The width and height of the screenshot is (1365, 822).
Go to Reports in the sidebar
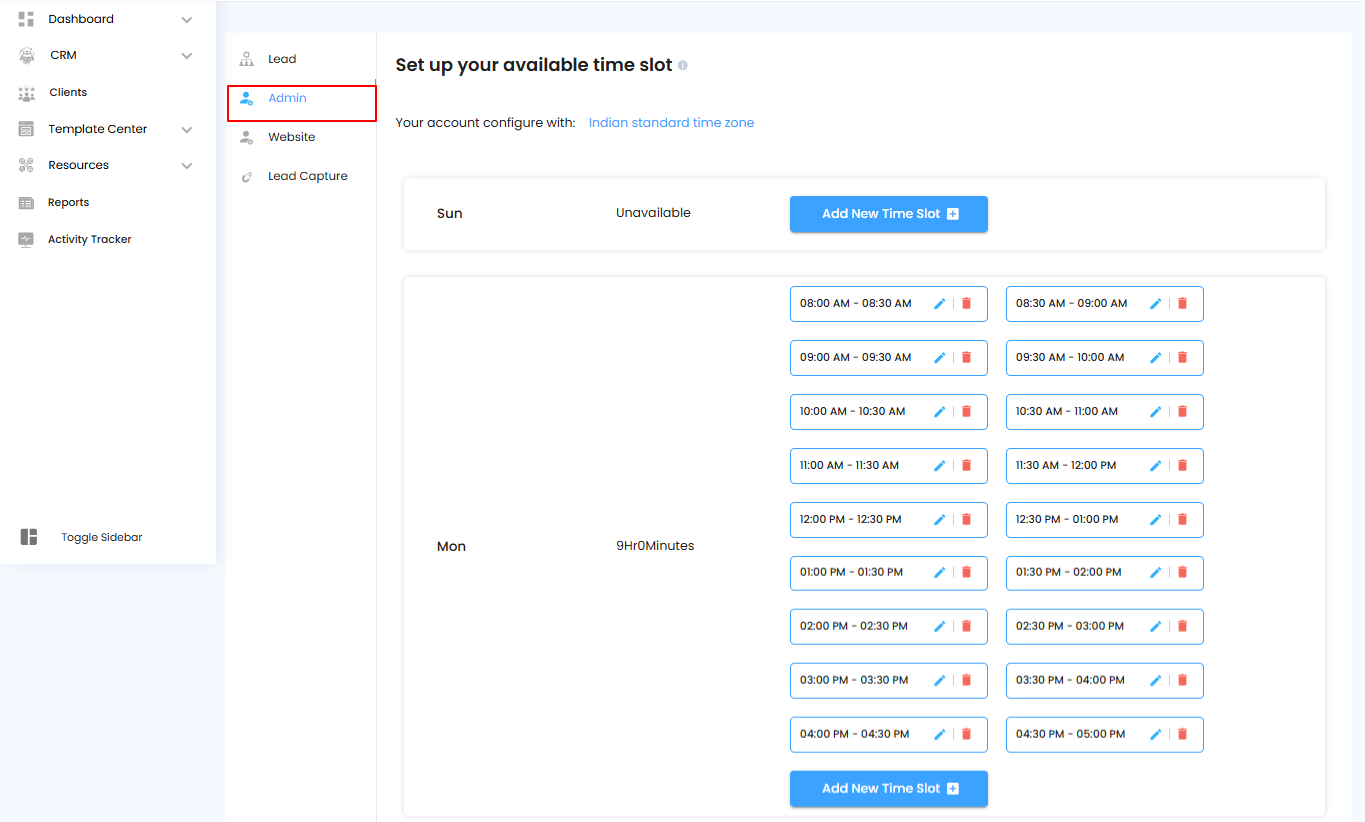68,203
